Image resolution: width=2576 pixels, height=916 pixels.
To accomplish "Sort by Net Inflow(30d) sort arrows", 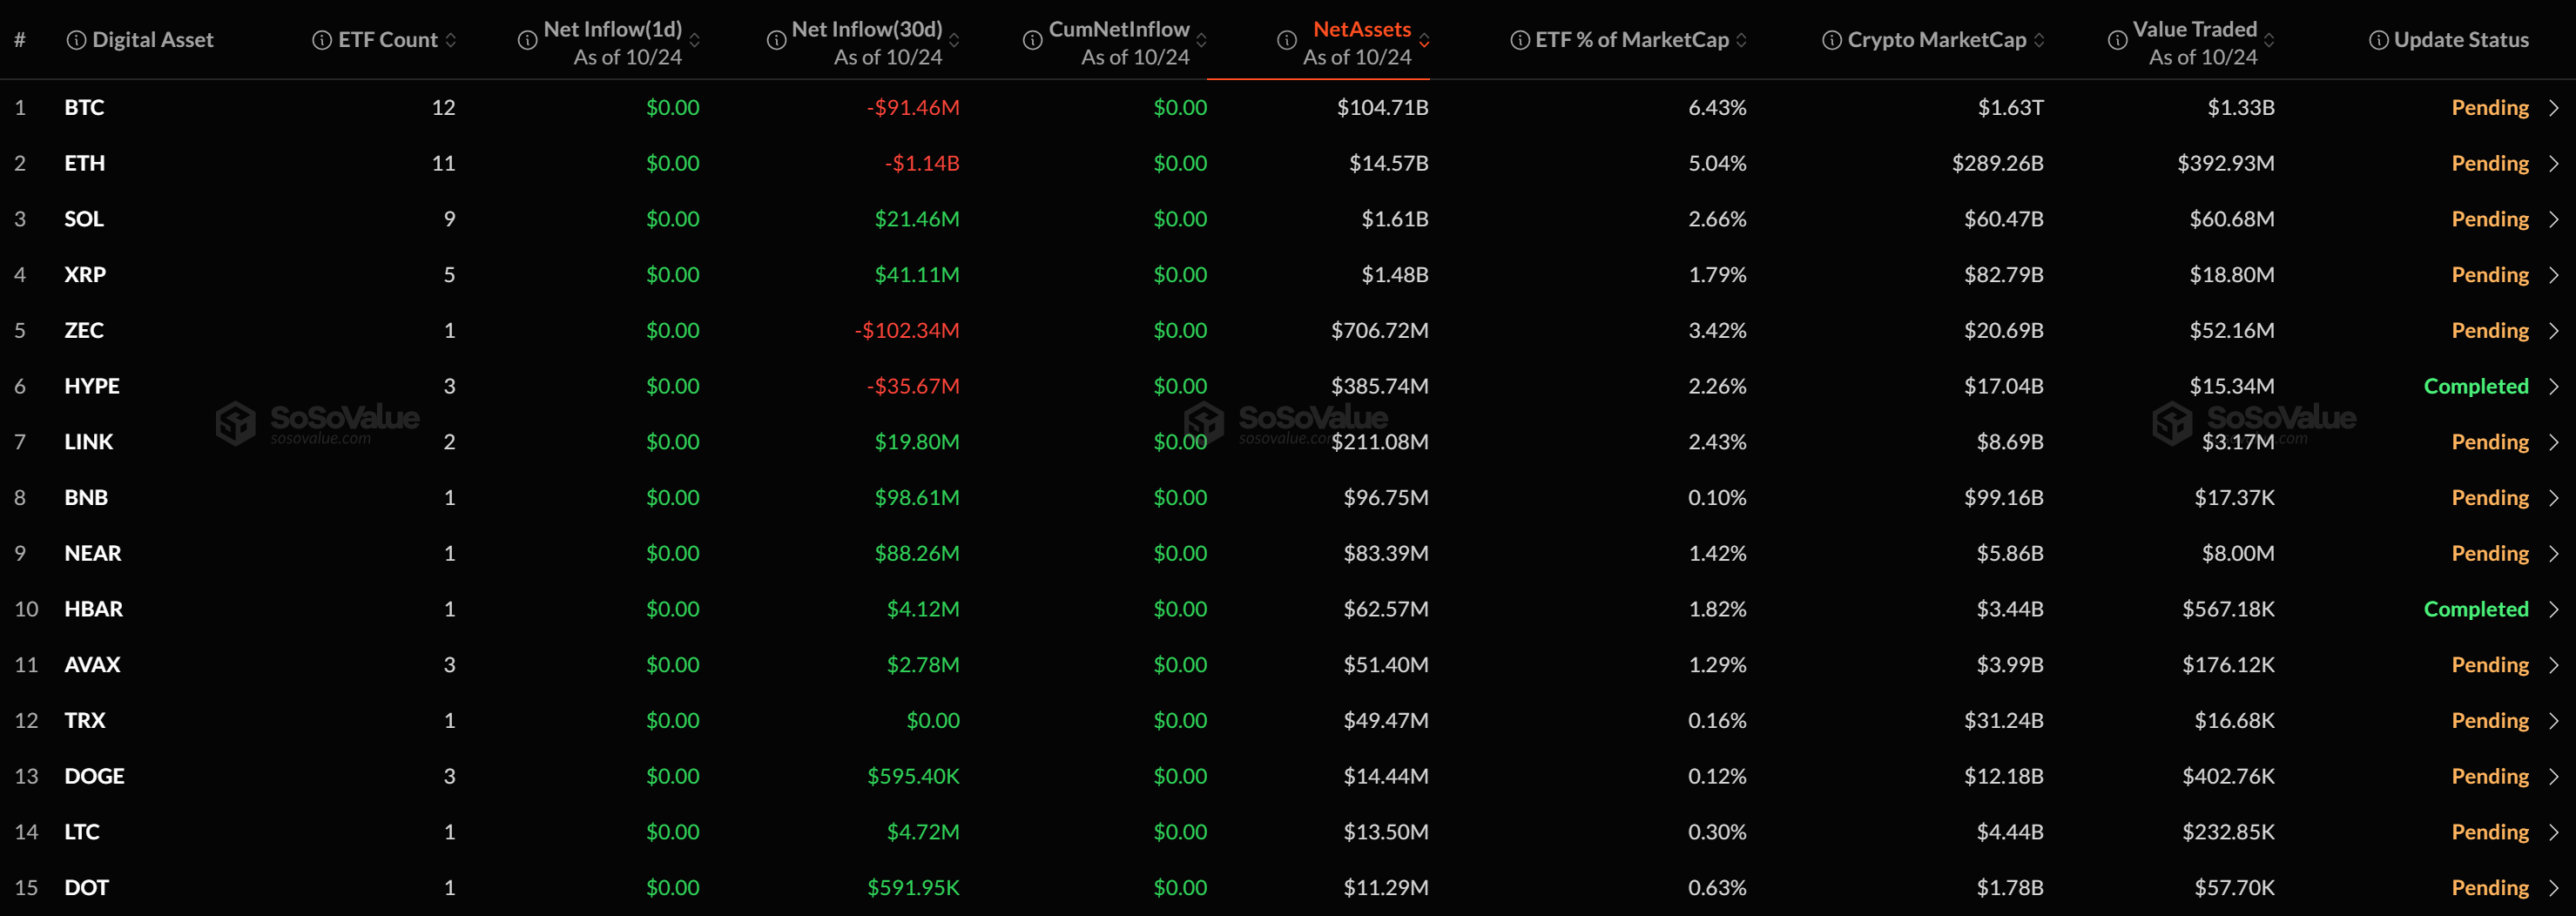I will pyautogui.click(x=954, y=40).
